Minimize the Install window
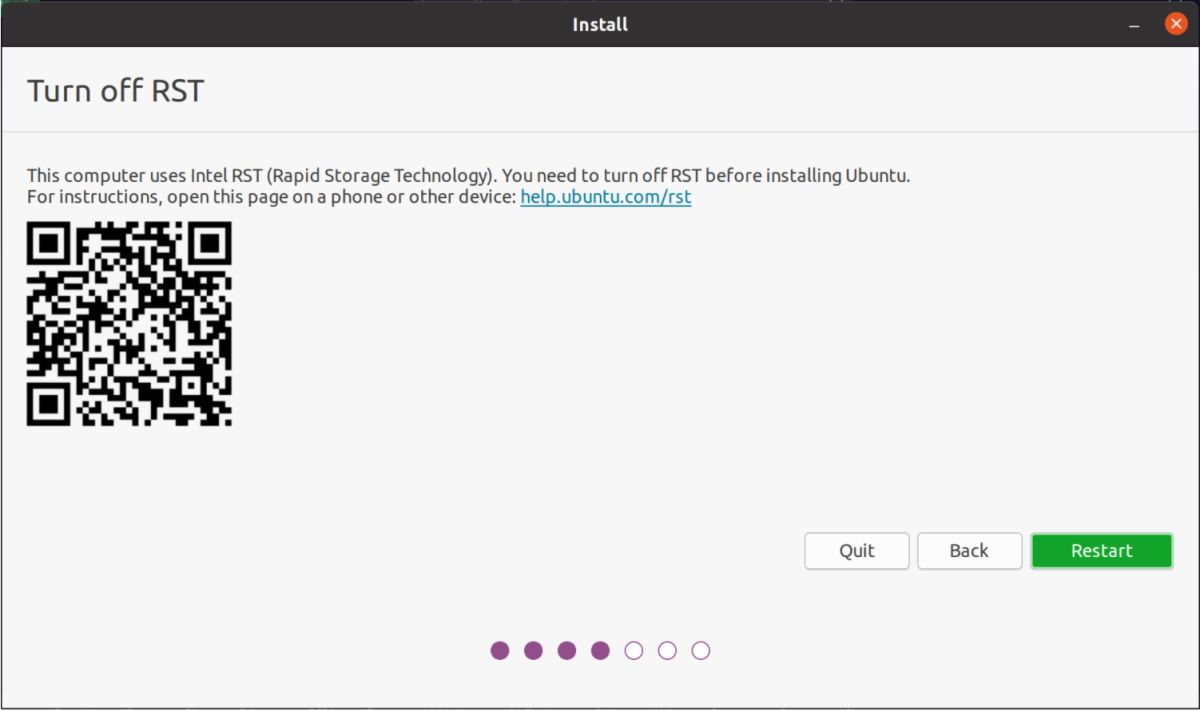 tap(1134, 24)
